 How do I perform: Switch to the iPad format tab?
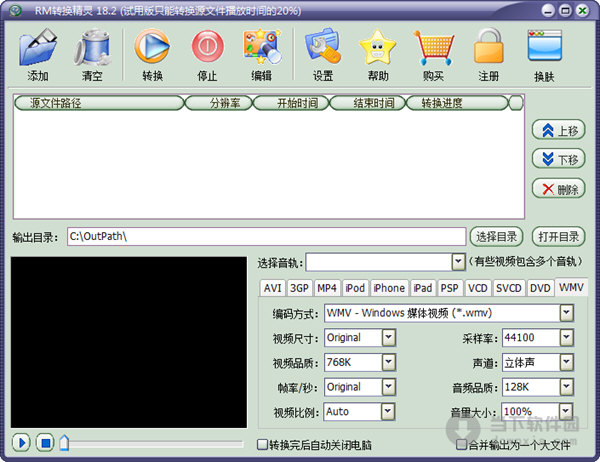pos(422,288)
